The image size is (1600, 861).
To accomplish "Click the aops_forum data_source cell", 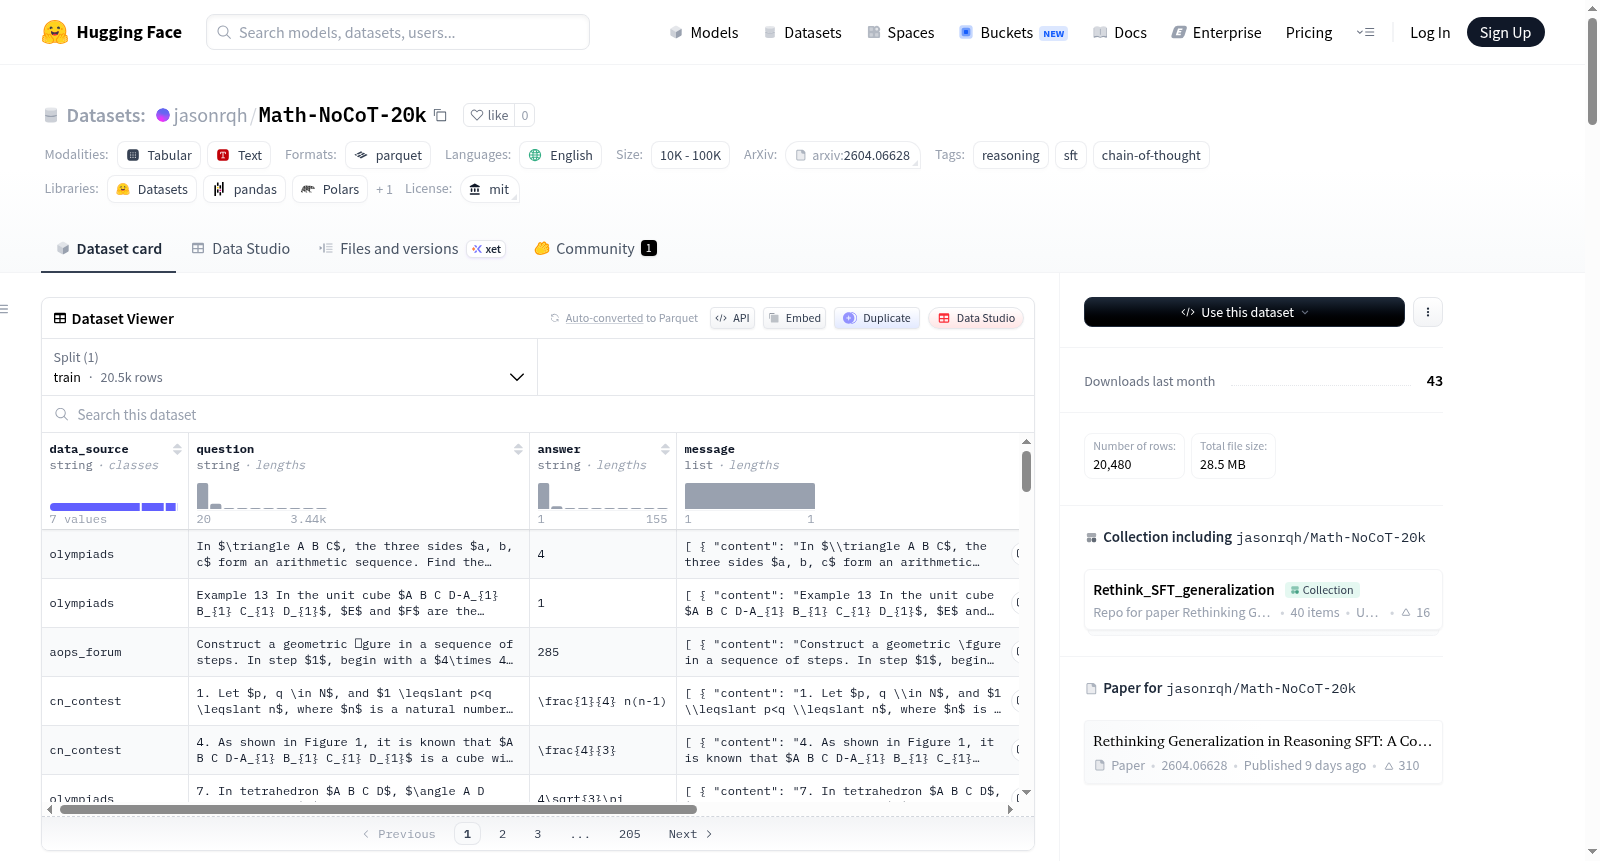I will coord(115,652).
